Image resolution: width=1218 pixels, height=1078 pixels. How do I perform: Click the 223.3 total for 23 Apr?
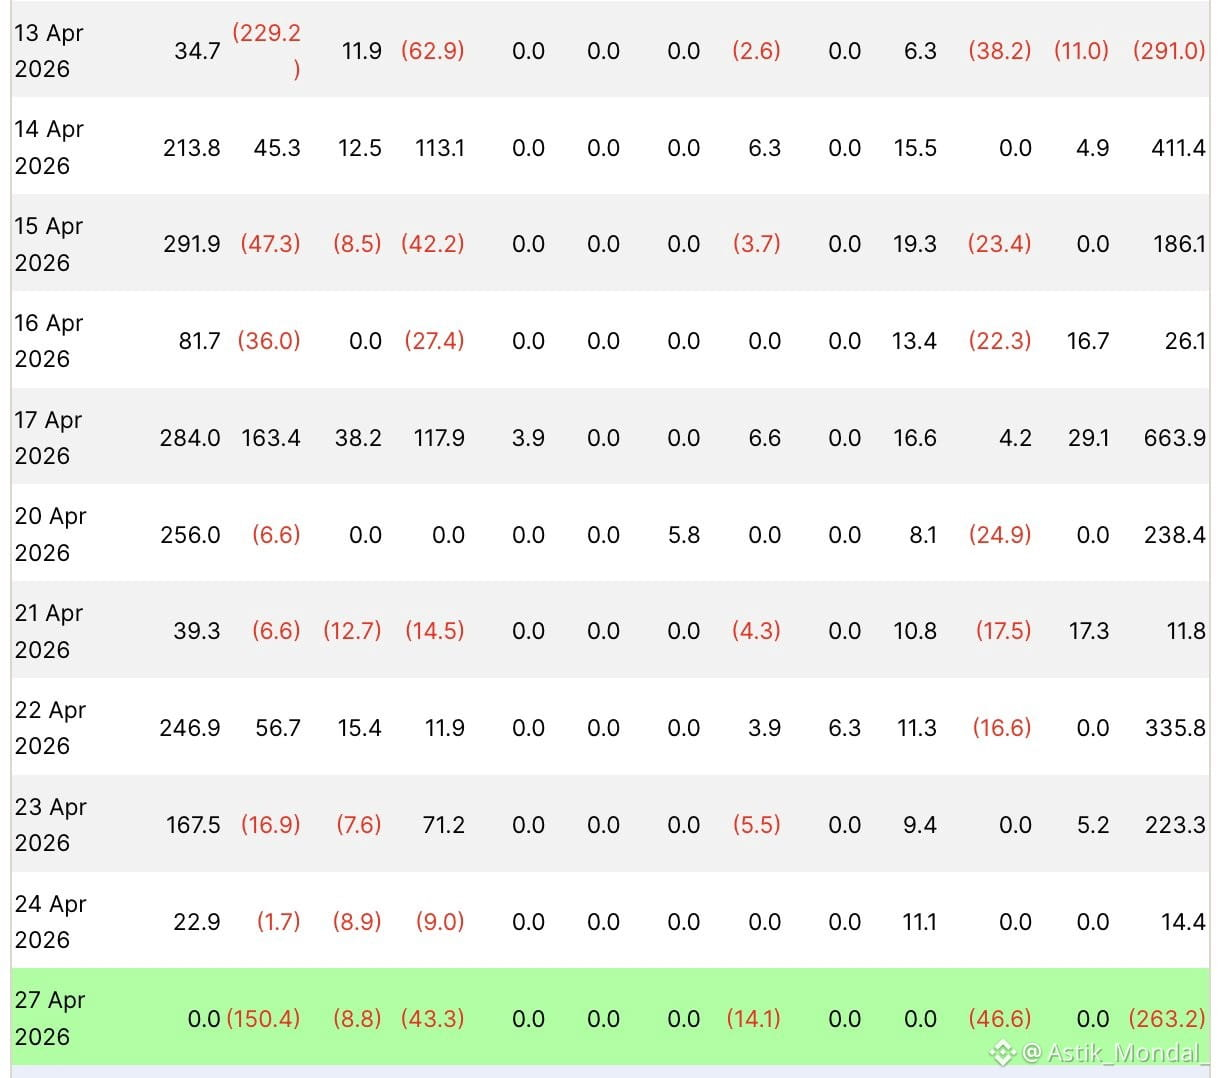point(1175,825)
